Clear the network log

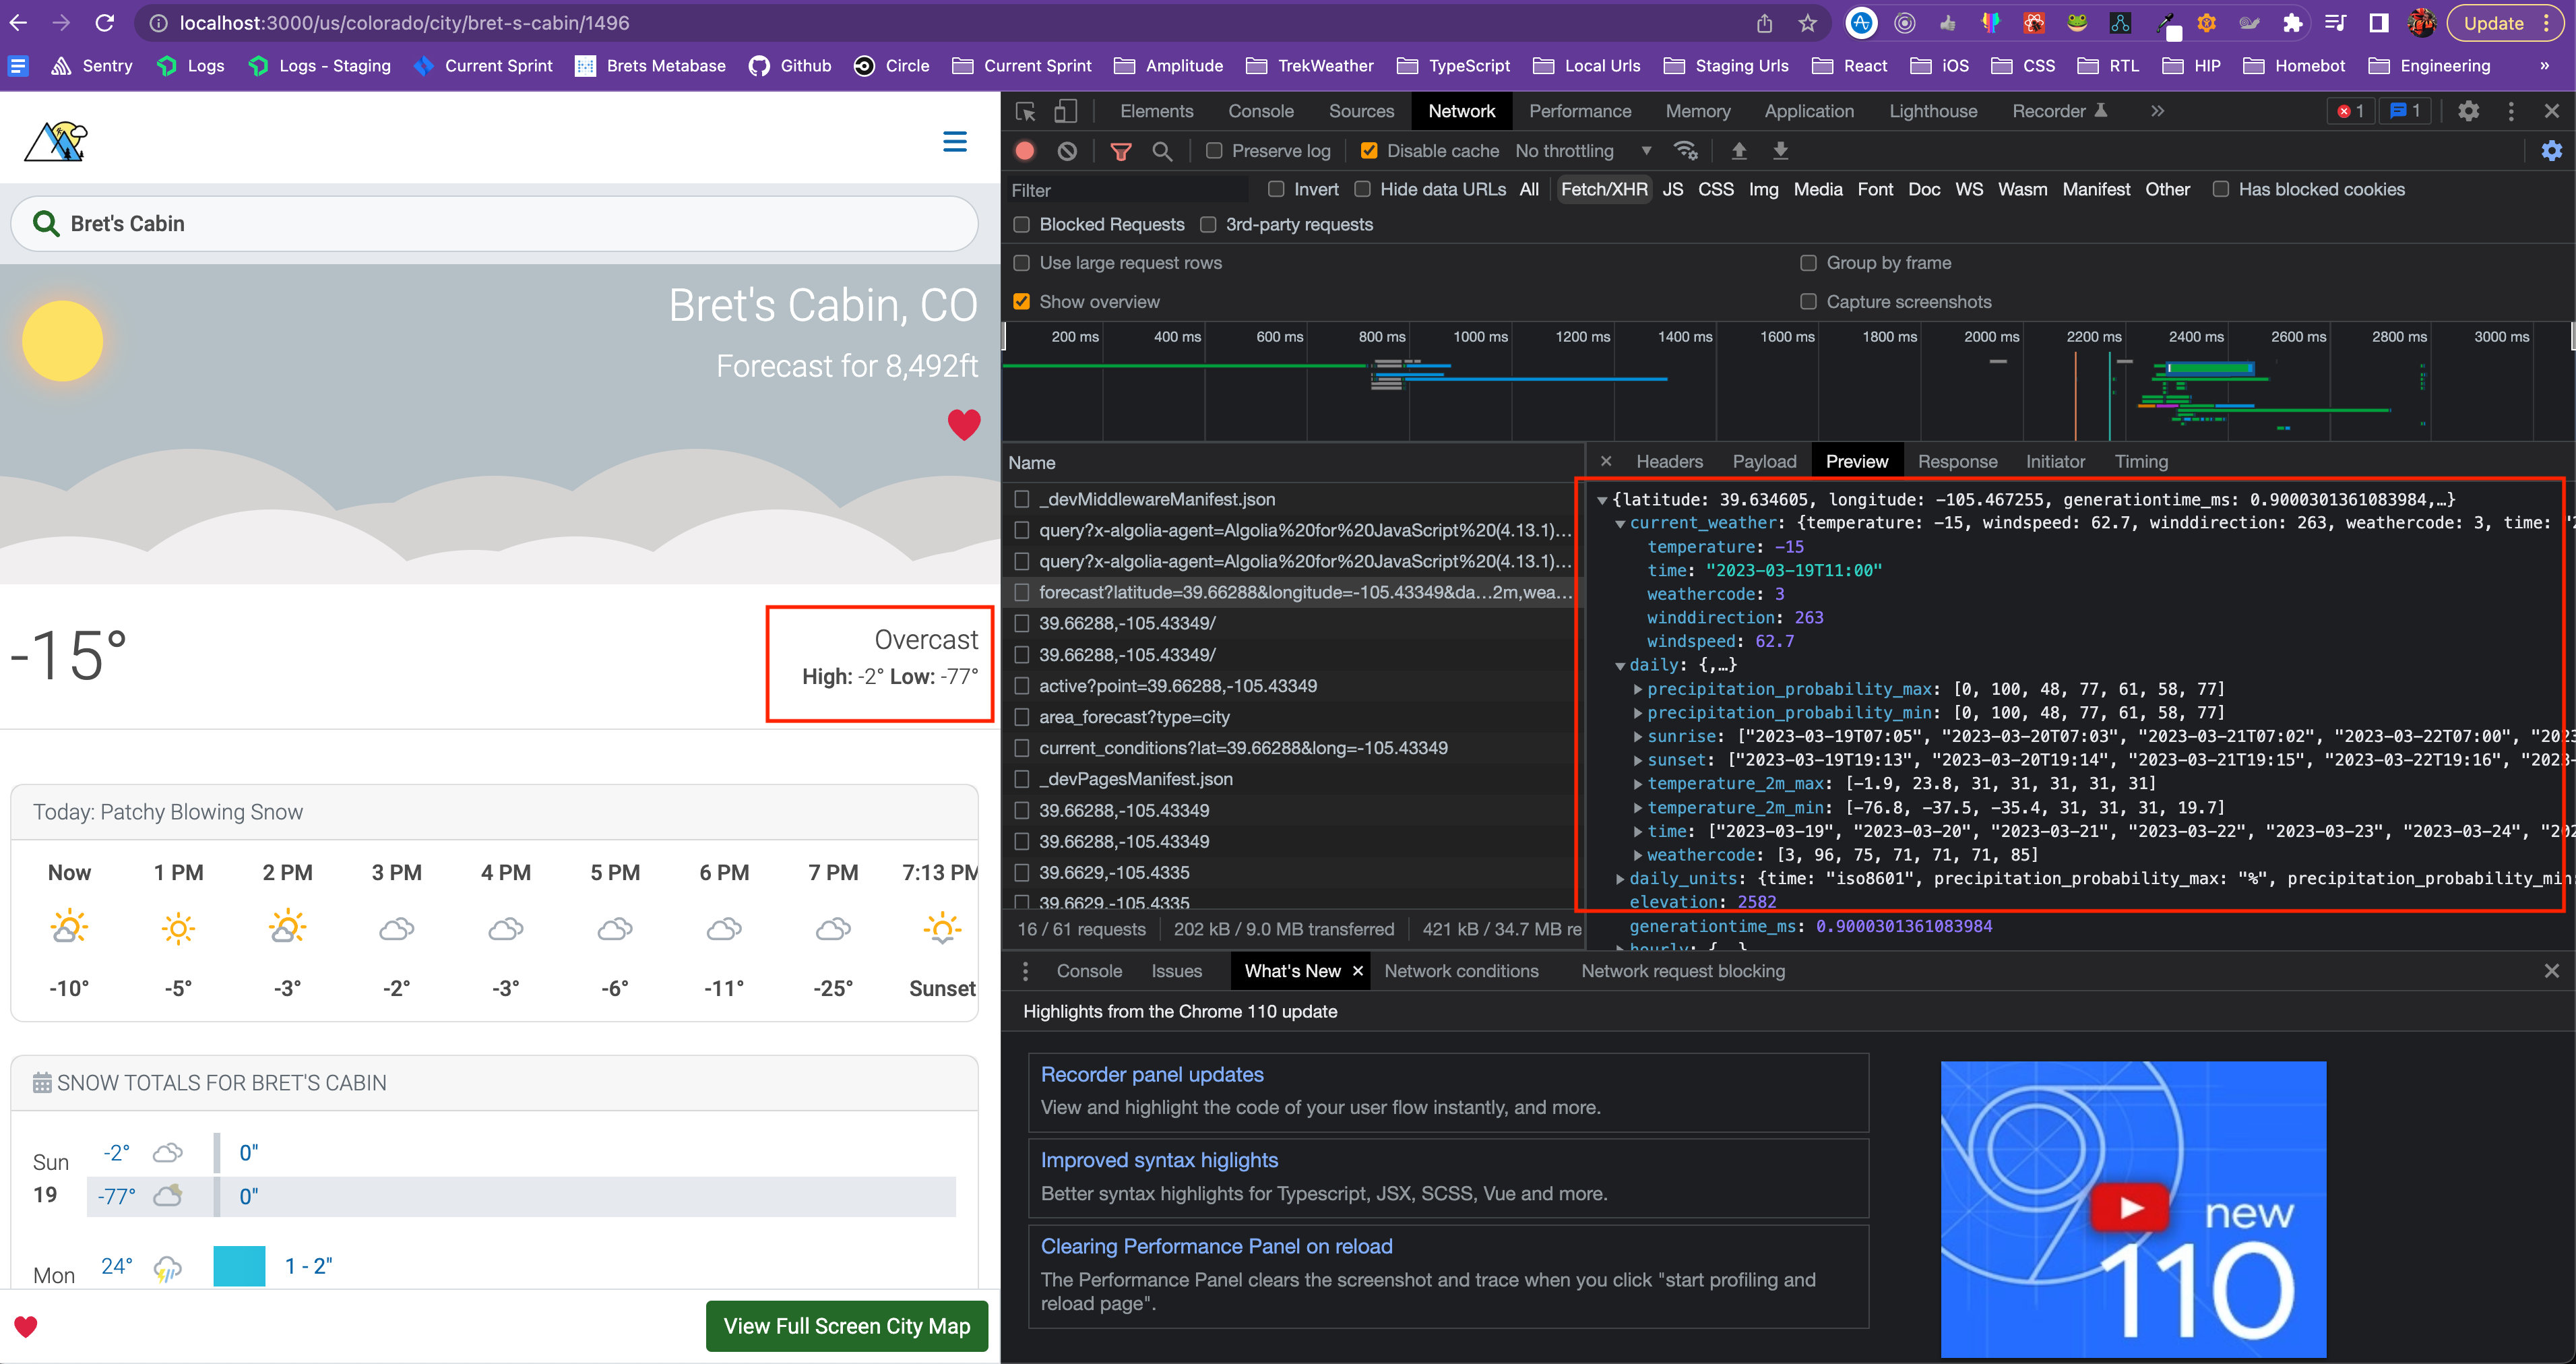1067,151
